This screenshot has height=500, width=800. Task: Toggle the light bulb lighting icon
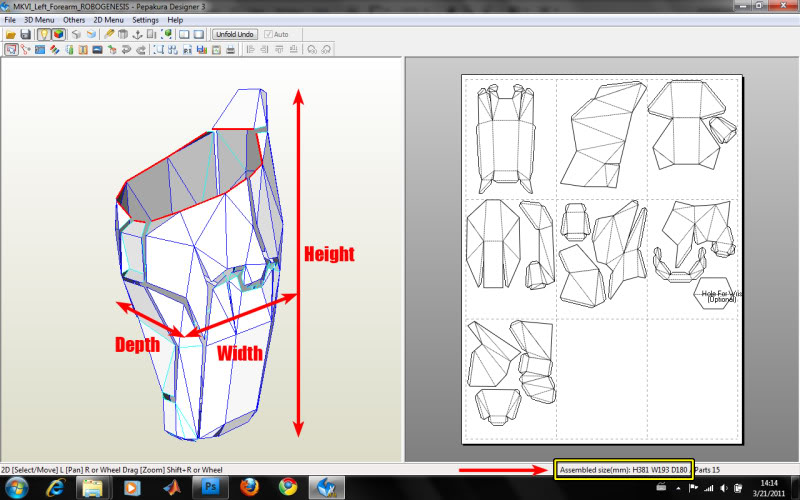44,34
